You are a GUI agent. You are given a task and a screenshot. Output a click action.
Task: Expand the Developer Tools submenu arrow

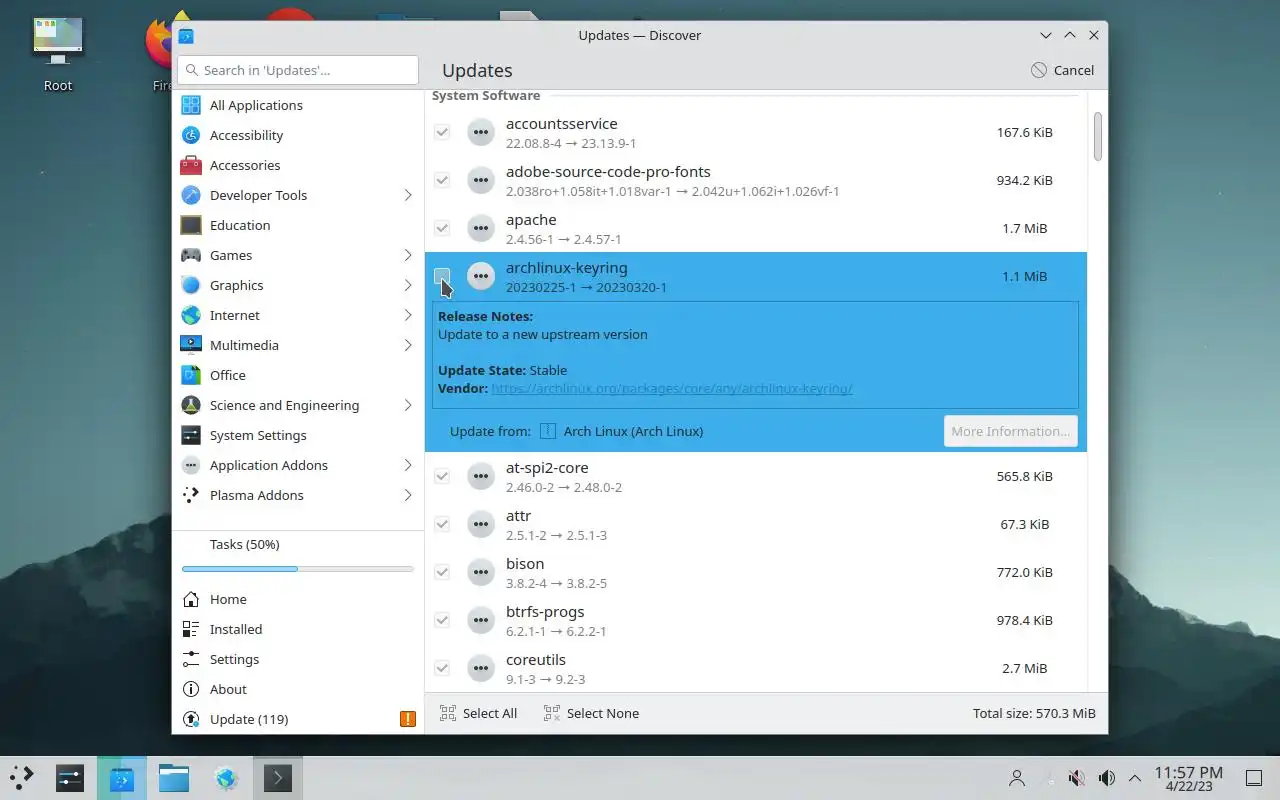pos(408,195)
